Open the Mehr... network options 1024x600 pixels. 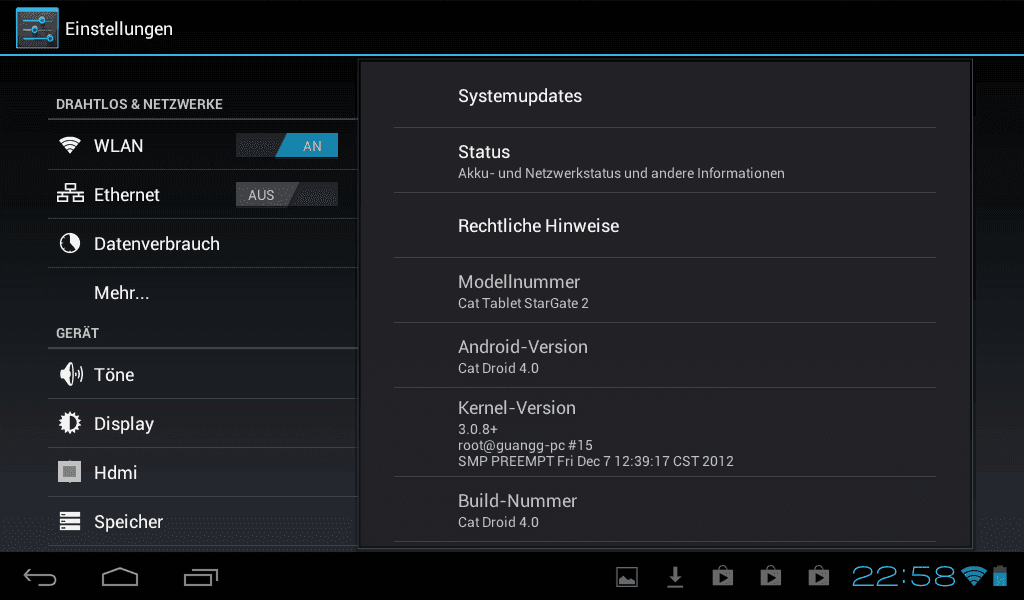coord(202,292)
